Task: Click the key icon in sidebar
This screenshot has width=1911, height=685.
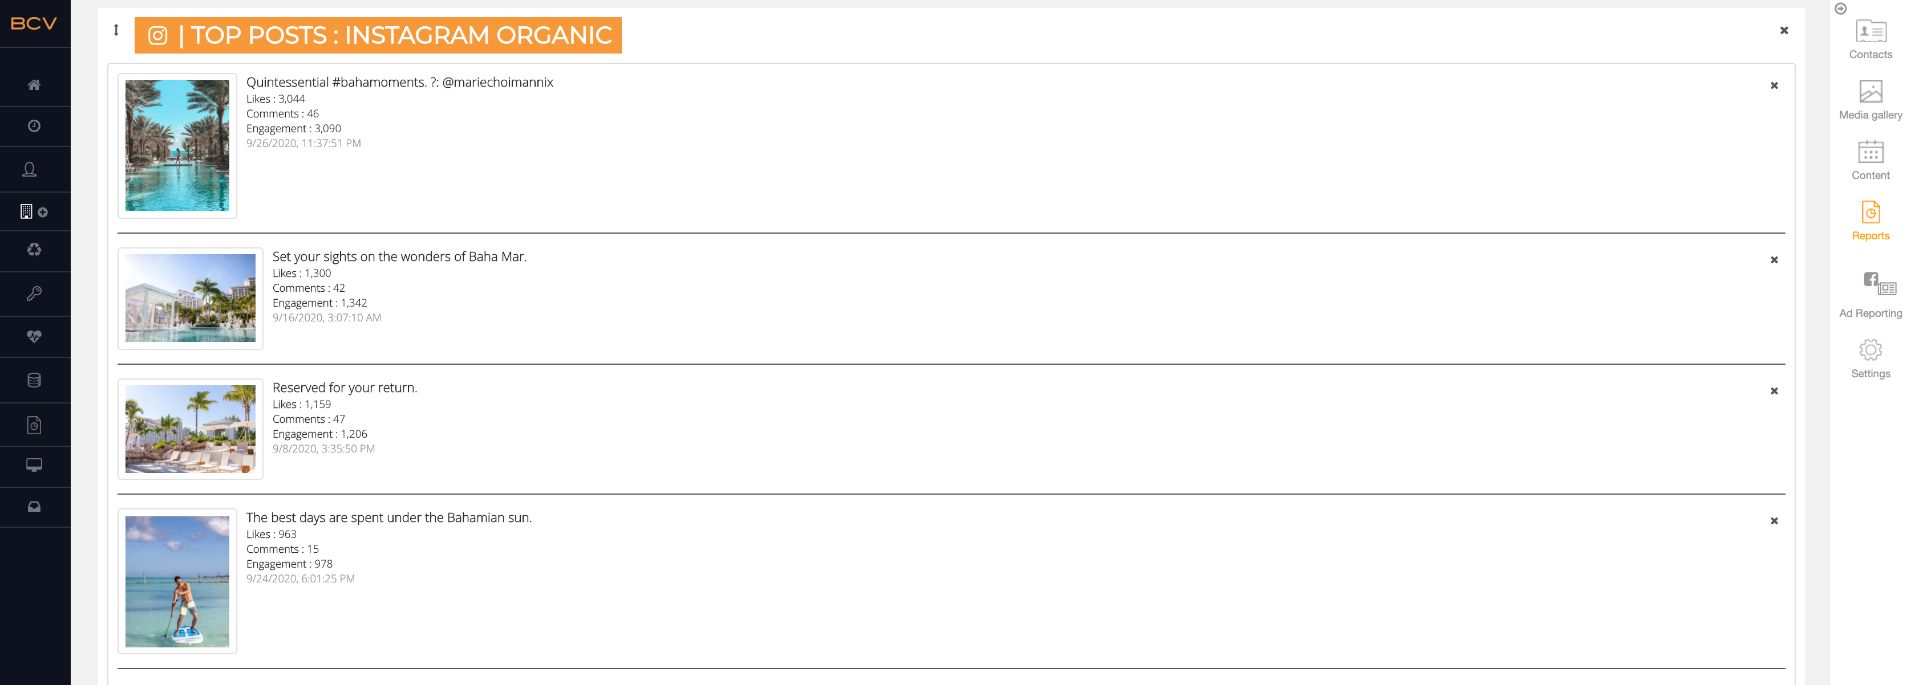Action: tap(34, 294)
